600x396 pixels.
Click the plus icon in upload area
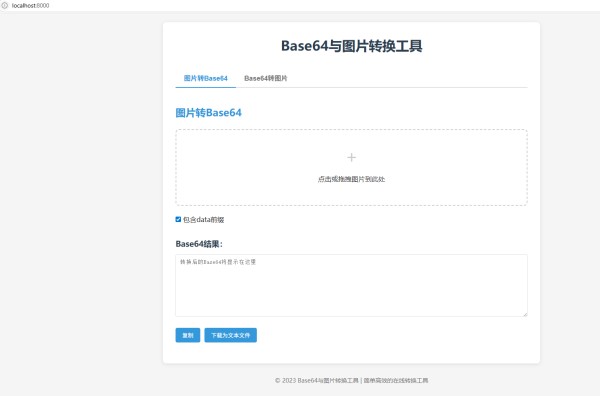pos(351,157)
